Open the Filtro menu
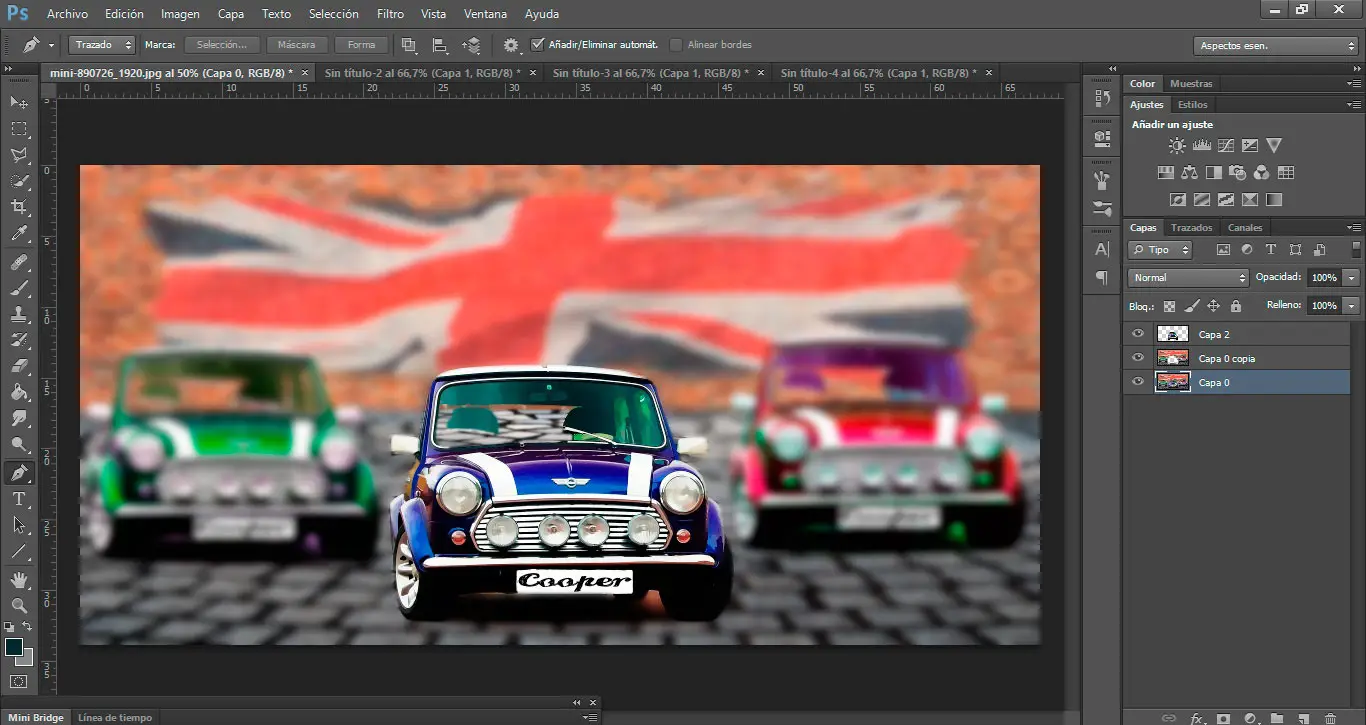The image size is (1366, 725). coord(390,14)
